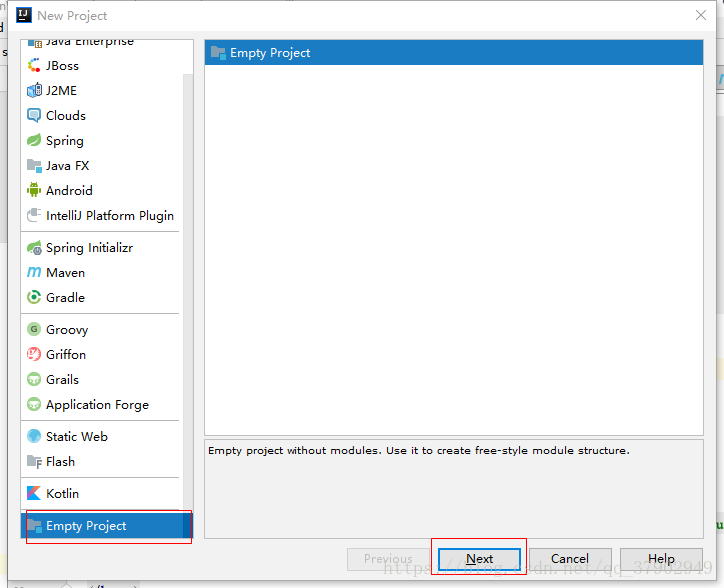Select Java FX project type
This screenshot has width=724, height=588.
click(x=102, y=165)
